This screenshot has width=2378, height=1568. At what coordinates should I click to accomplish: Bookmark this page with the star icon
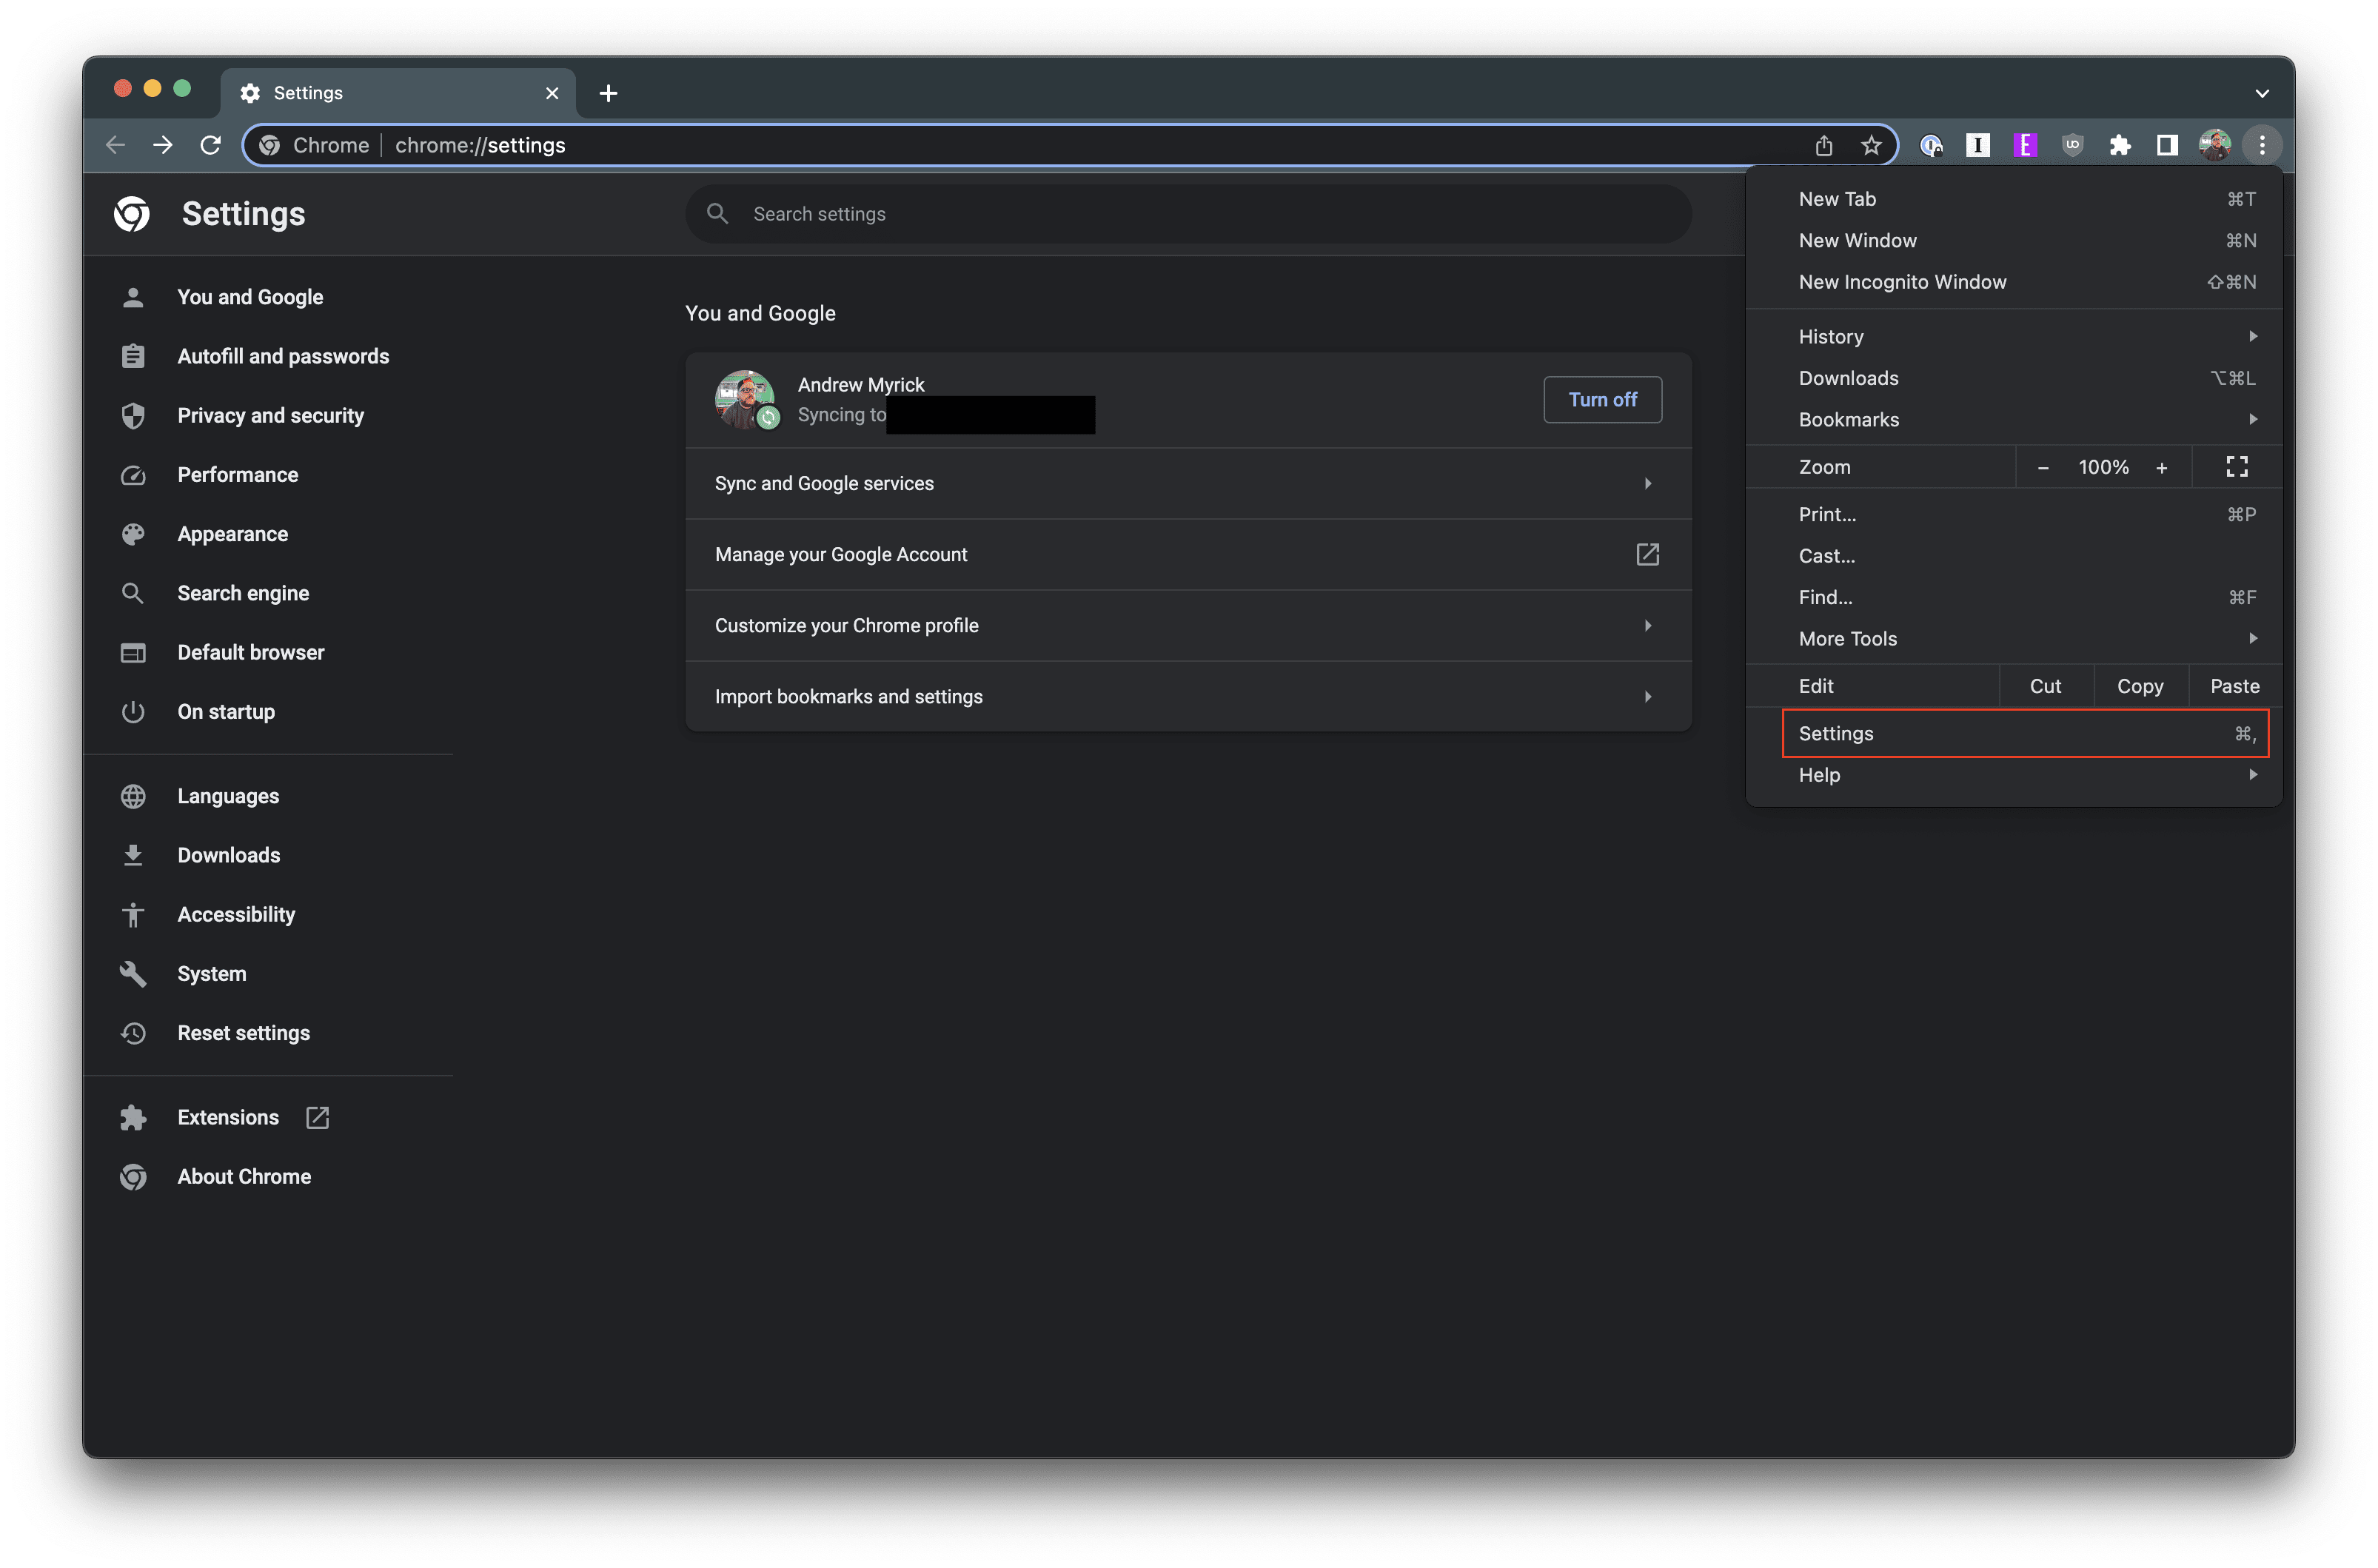click(1871, 145)
